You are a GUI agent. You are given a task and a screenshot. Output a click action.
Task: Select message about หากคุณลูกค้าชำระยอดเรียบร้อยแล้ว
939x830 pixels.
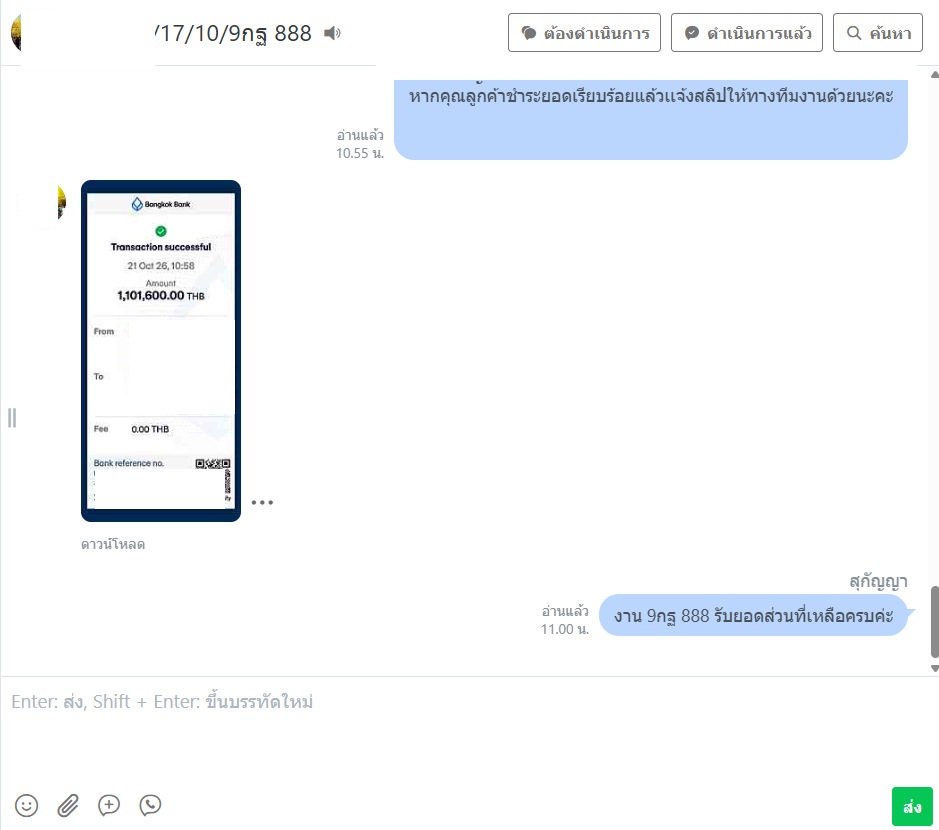click(651, 120)
